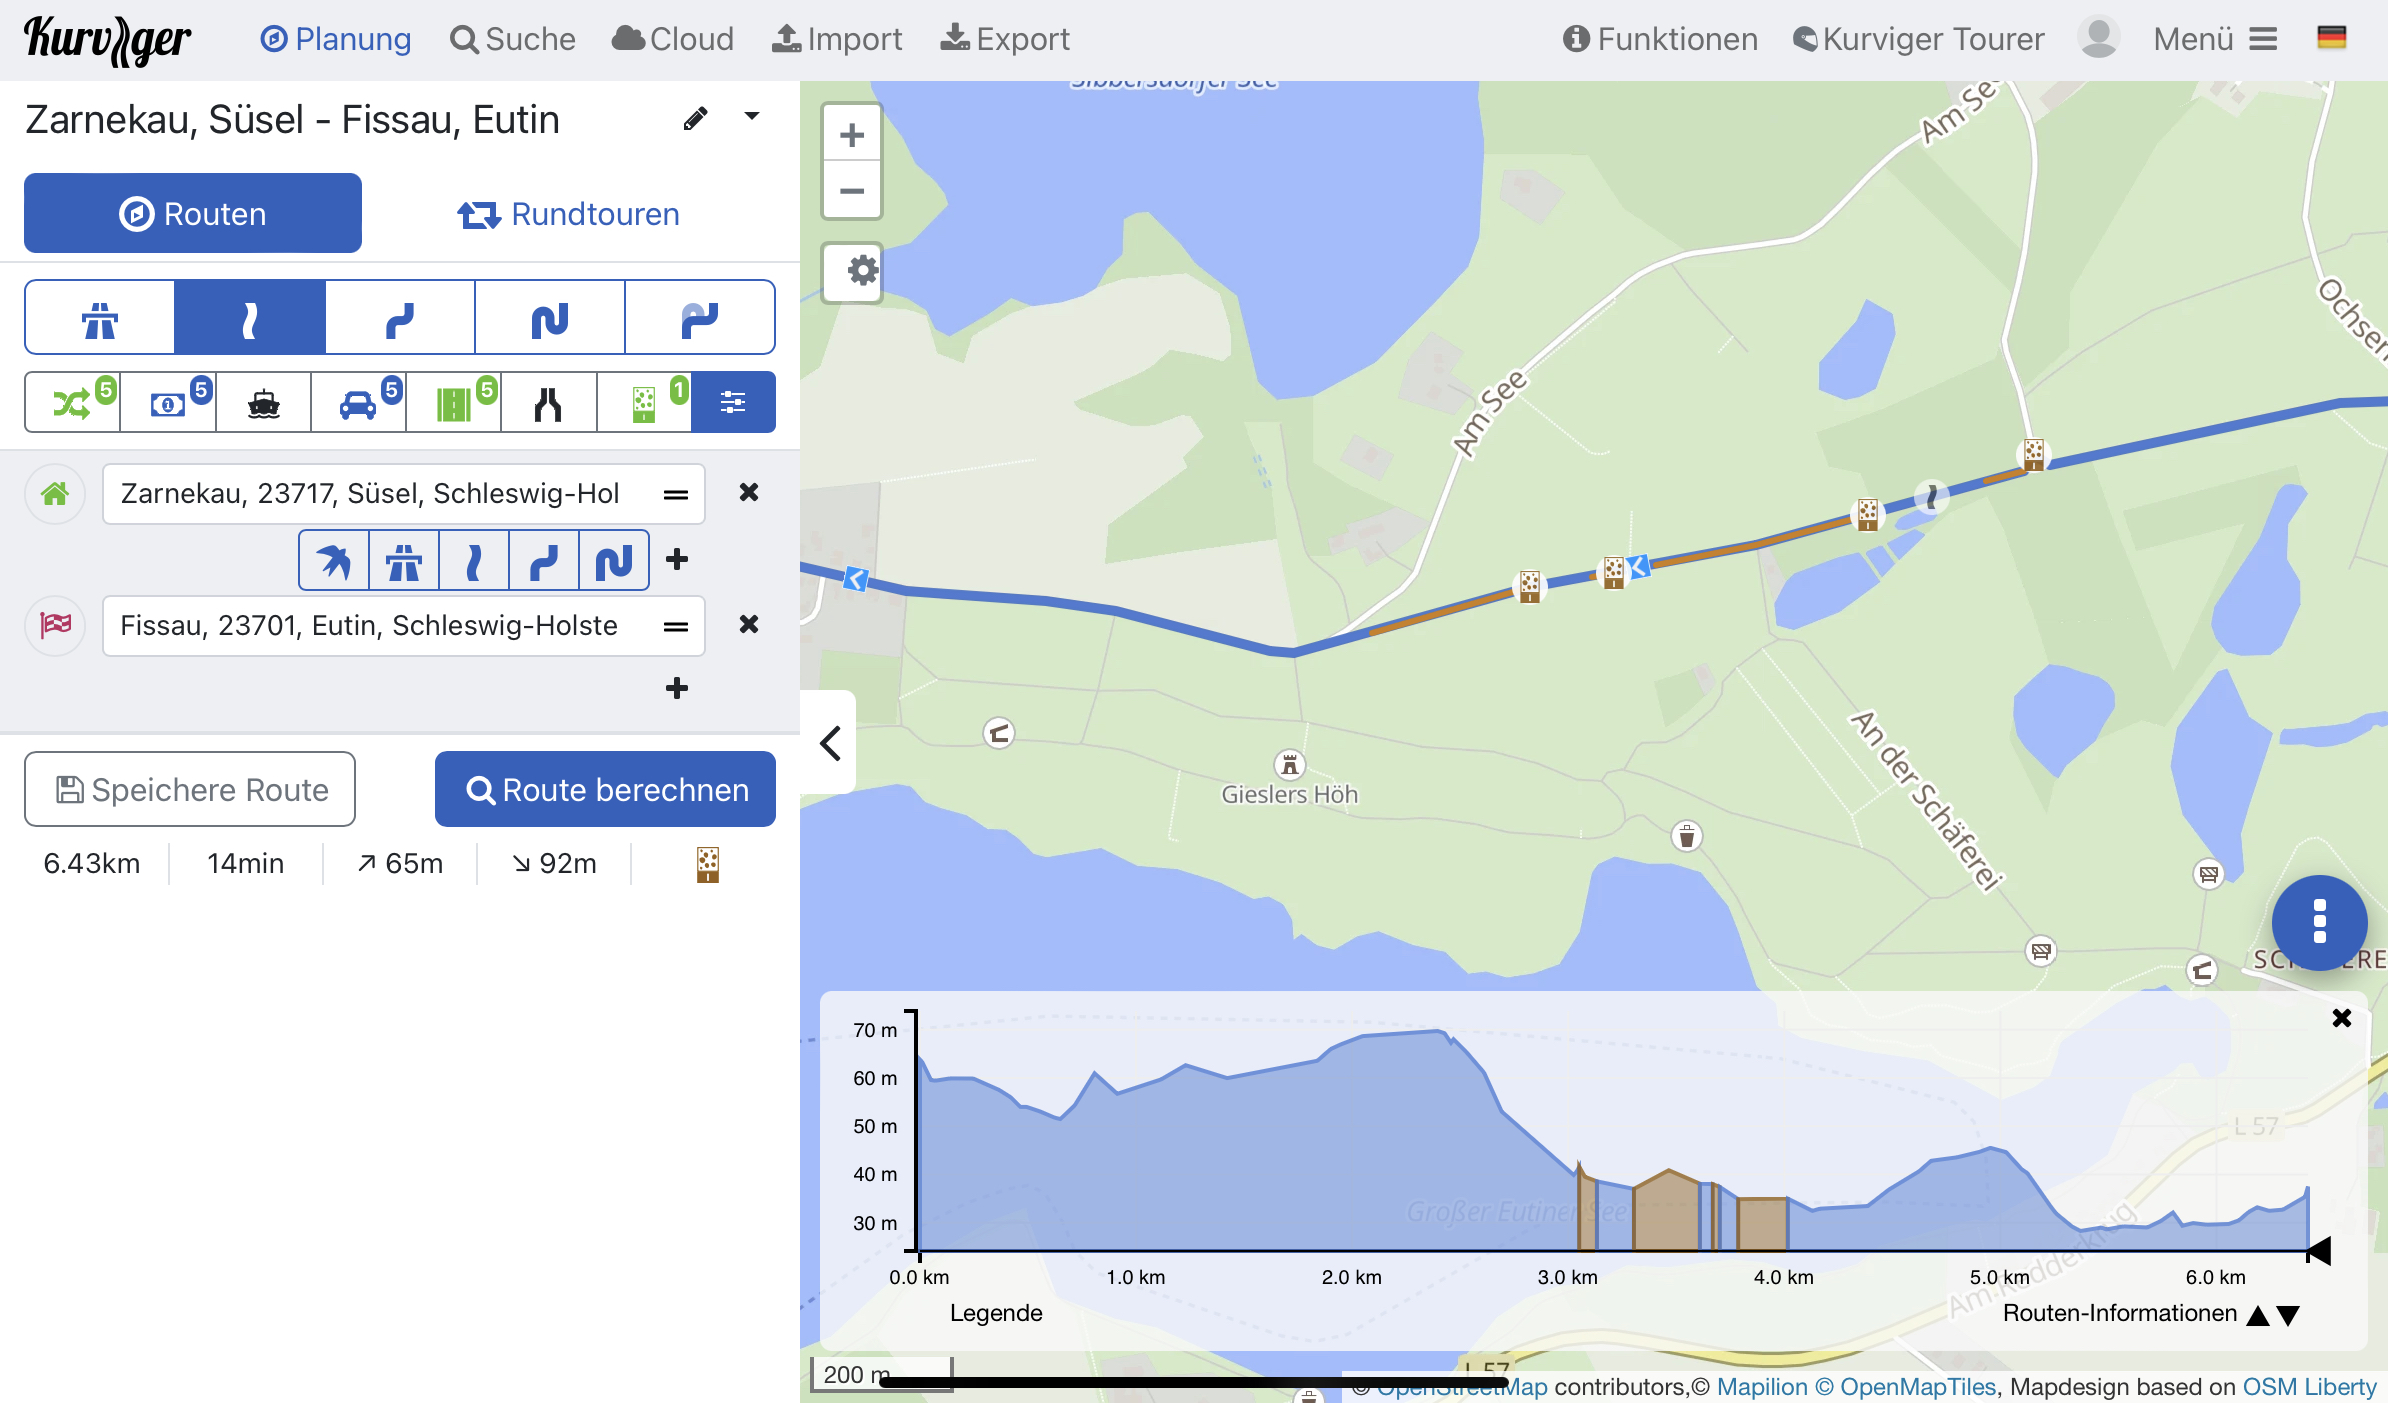Choose the extra curvy routing profile
2388x1403 pixels.
550,318
